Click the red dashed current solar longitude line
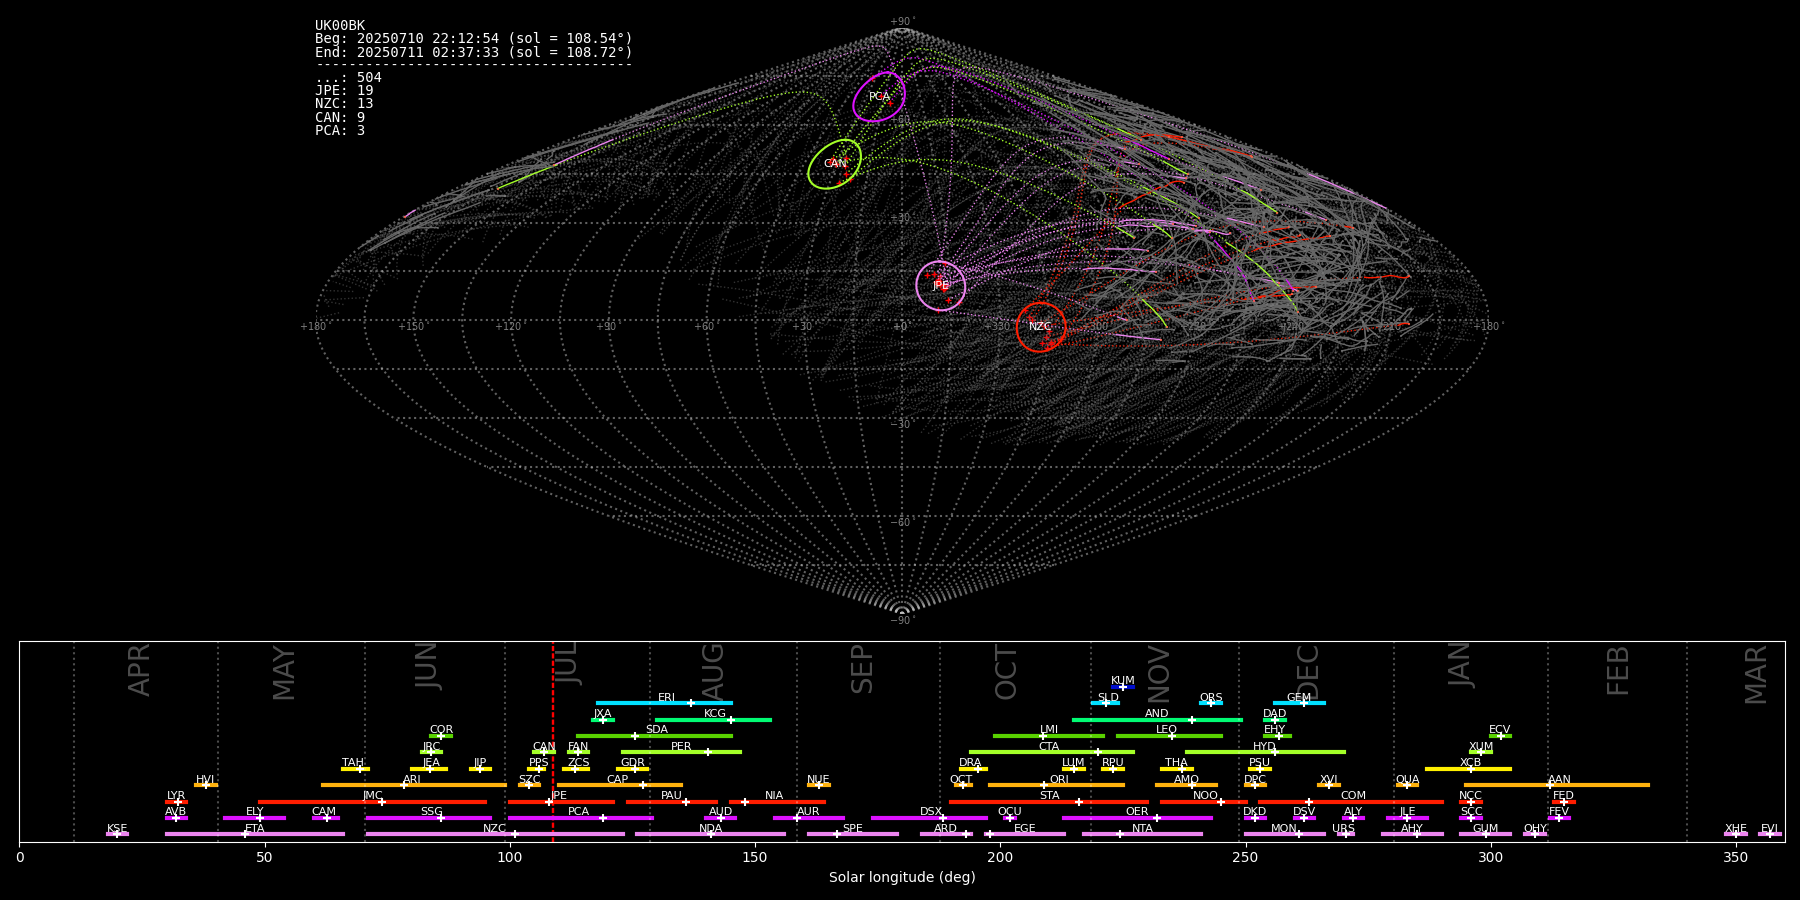 click(x=553, y=741)
